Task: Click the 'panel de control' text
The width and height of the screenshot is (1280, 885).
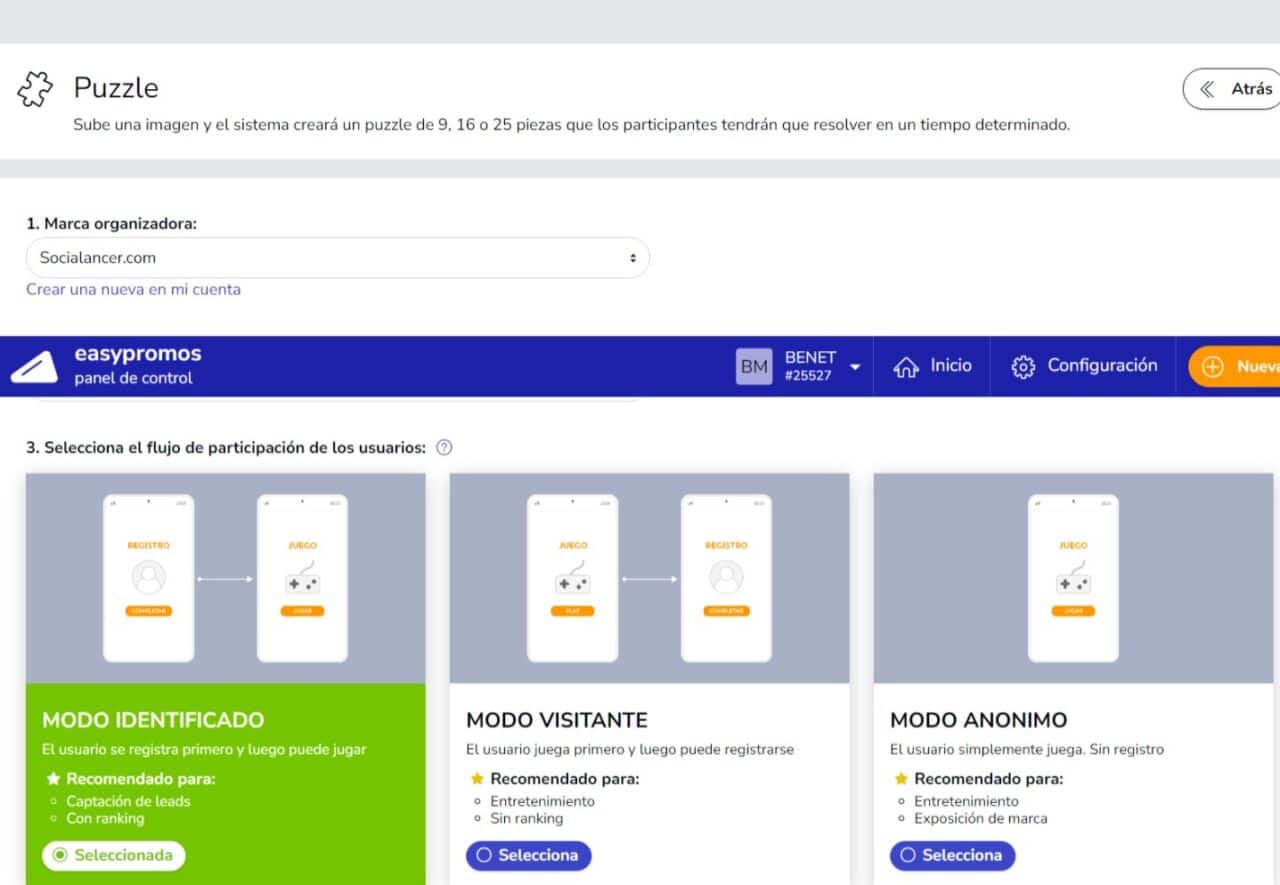Action: (133, 378)
